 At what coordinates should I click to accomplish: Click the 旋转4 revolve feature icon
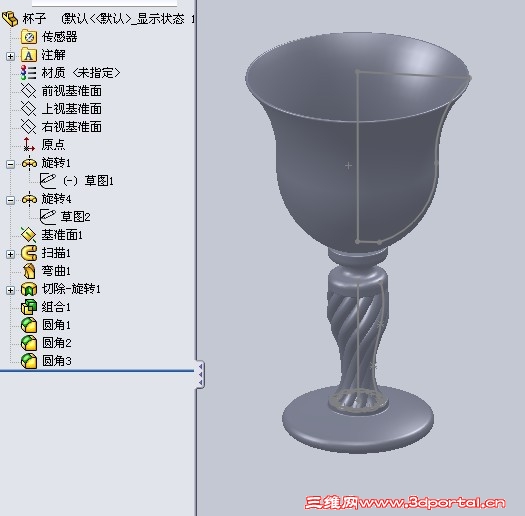(x=29, y=199)
